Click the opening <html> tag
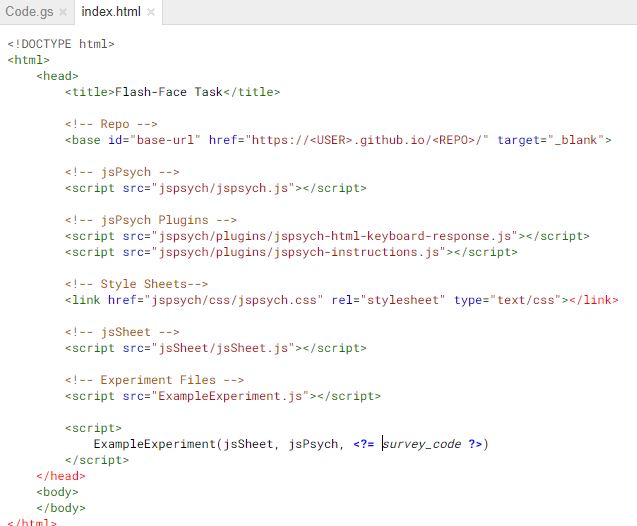Image resolution: width=637 pixels, height=526 pixels. point(28,60)
